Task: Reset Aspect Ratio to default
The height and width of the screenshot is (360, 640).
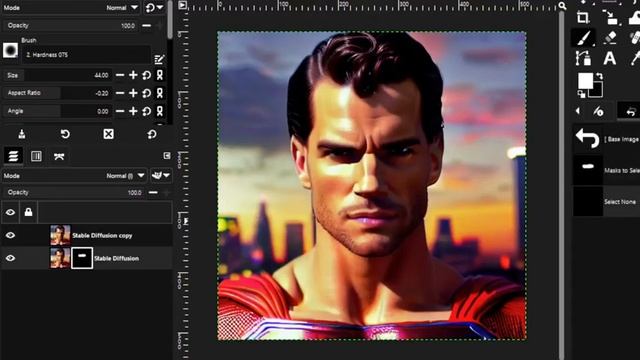Action: (x=147, y=93)
